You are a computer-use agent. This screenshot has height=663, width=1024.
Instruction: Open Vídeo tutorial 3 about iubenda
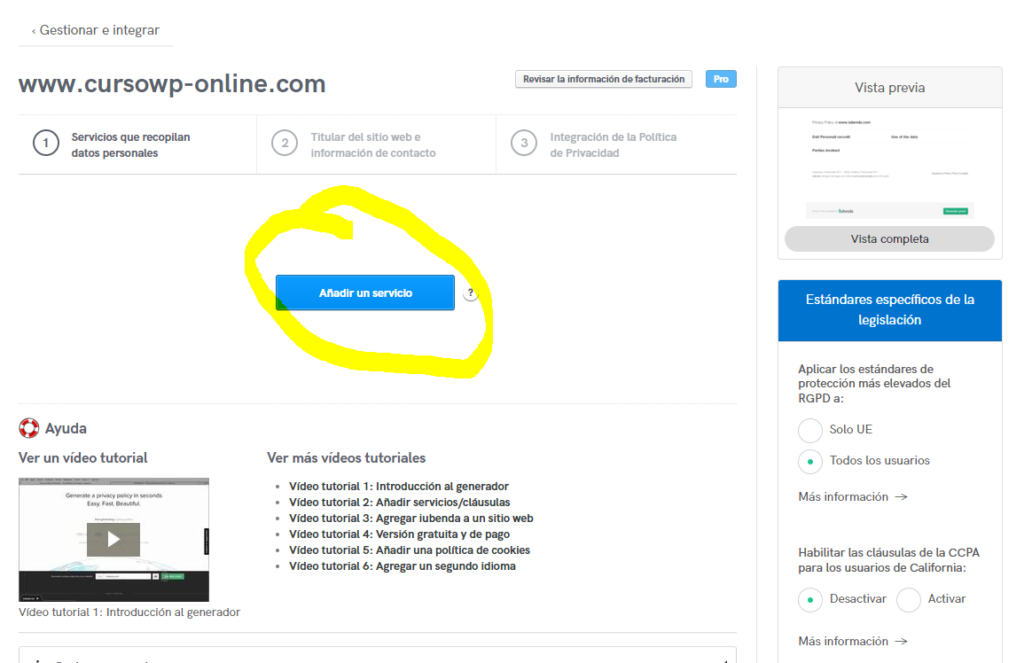pos(411,518)
